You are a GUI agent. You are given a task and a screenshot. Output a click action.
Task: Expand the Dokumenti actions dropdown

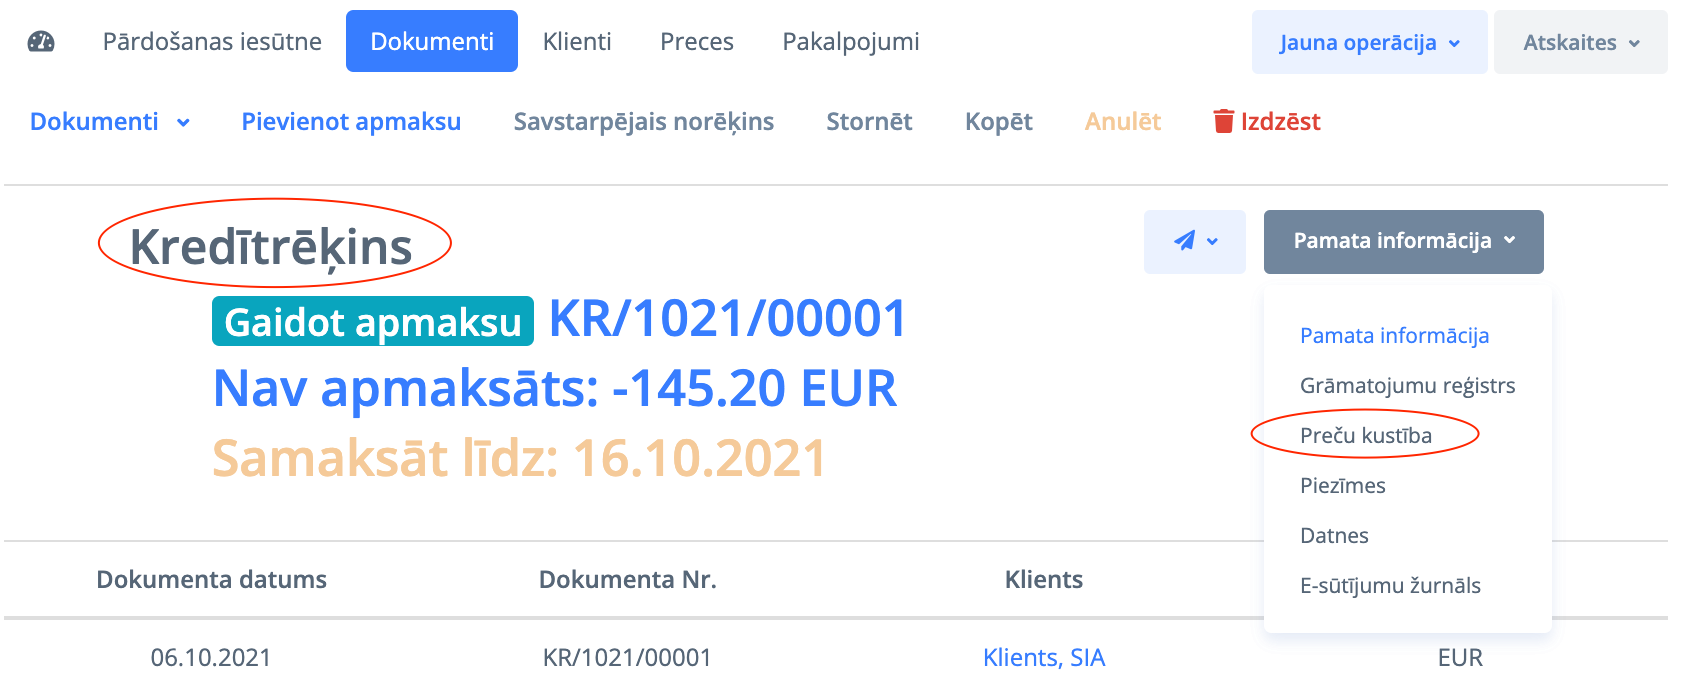click(110, 122)
